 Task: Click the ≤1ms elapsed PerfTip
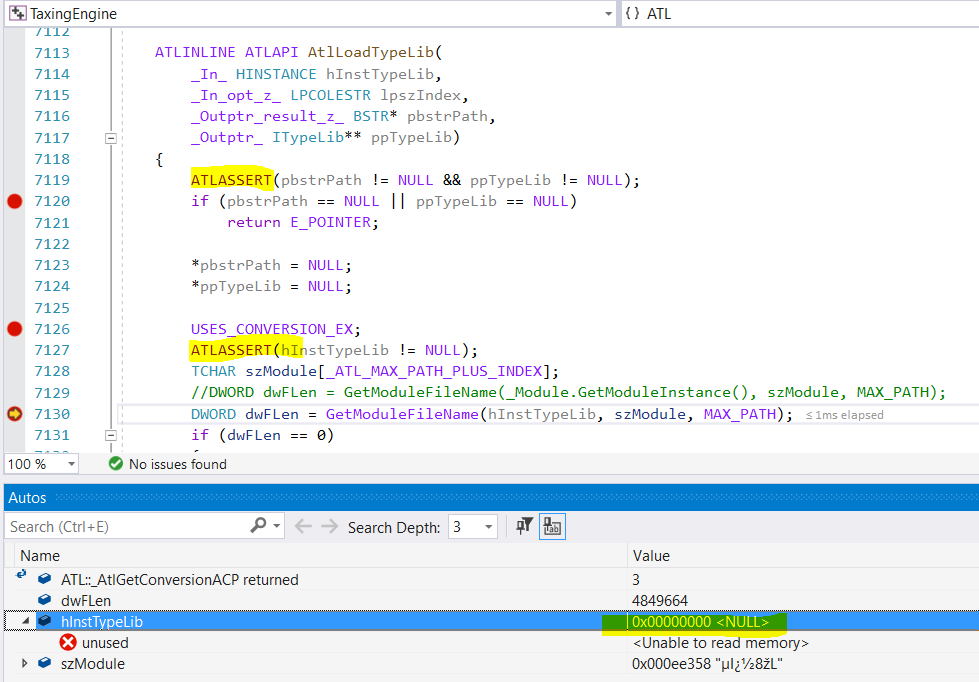point(844,415)
